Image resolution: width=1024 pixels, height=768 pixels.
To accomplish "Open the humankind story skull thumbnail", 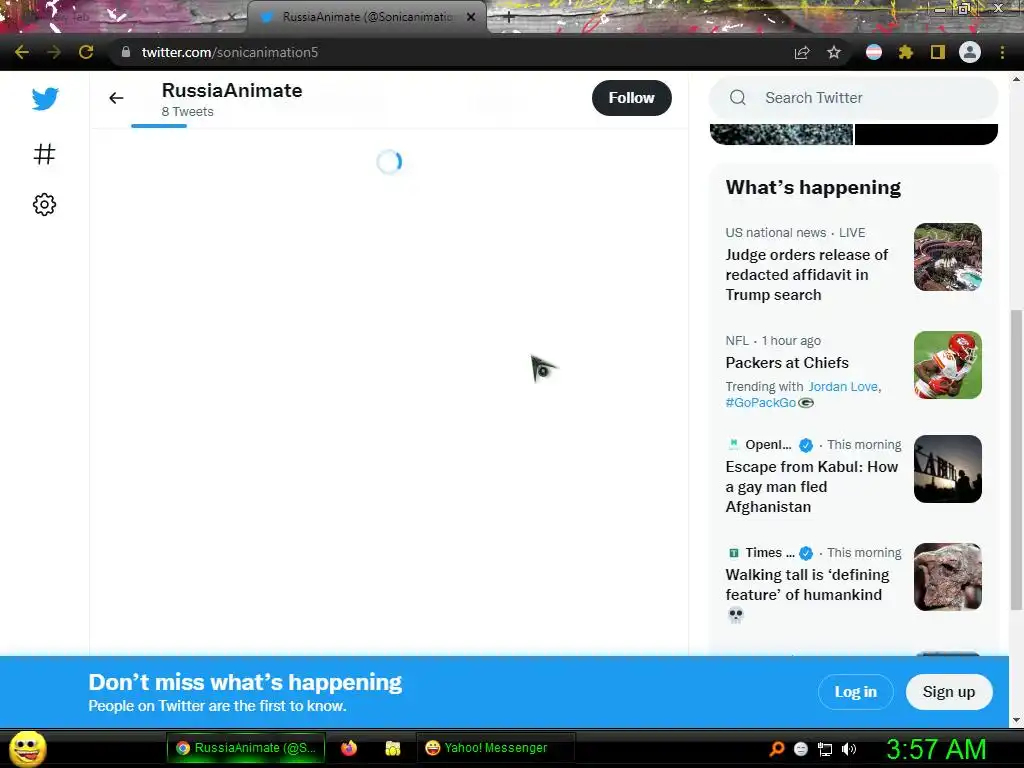I will pyautogui.click(x=948, y=577).
